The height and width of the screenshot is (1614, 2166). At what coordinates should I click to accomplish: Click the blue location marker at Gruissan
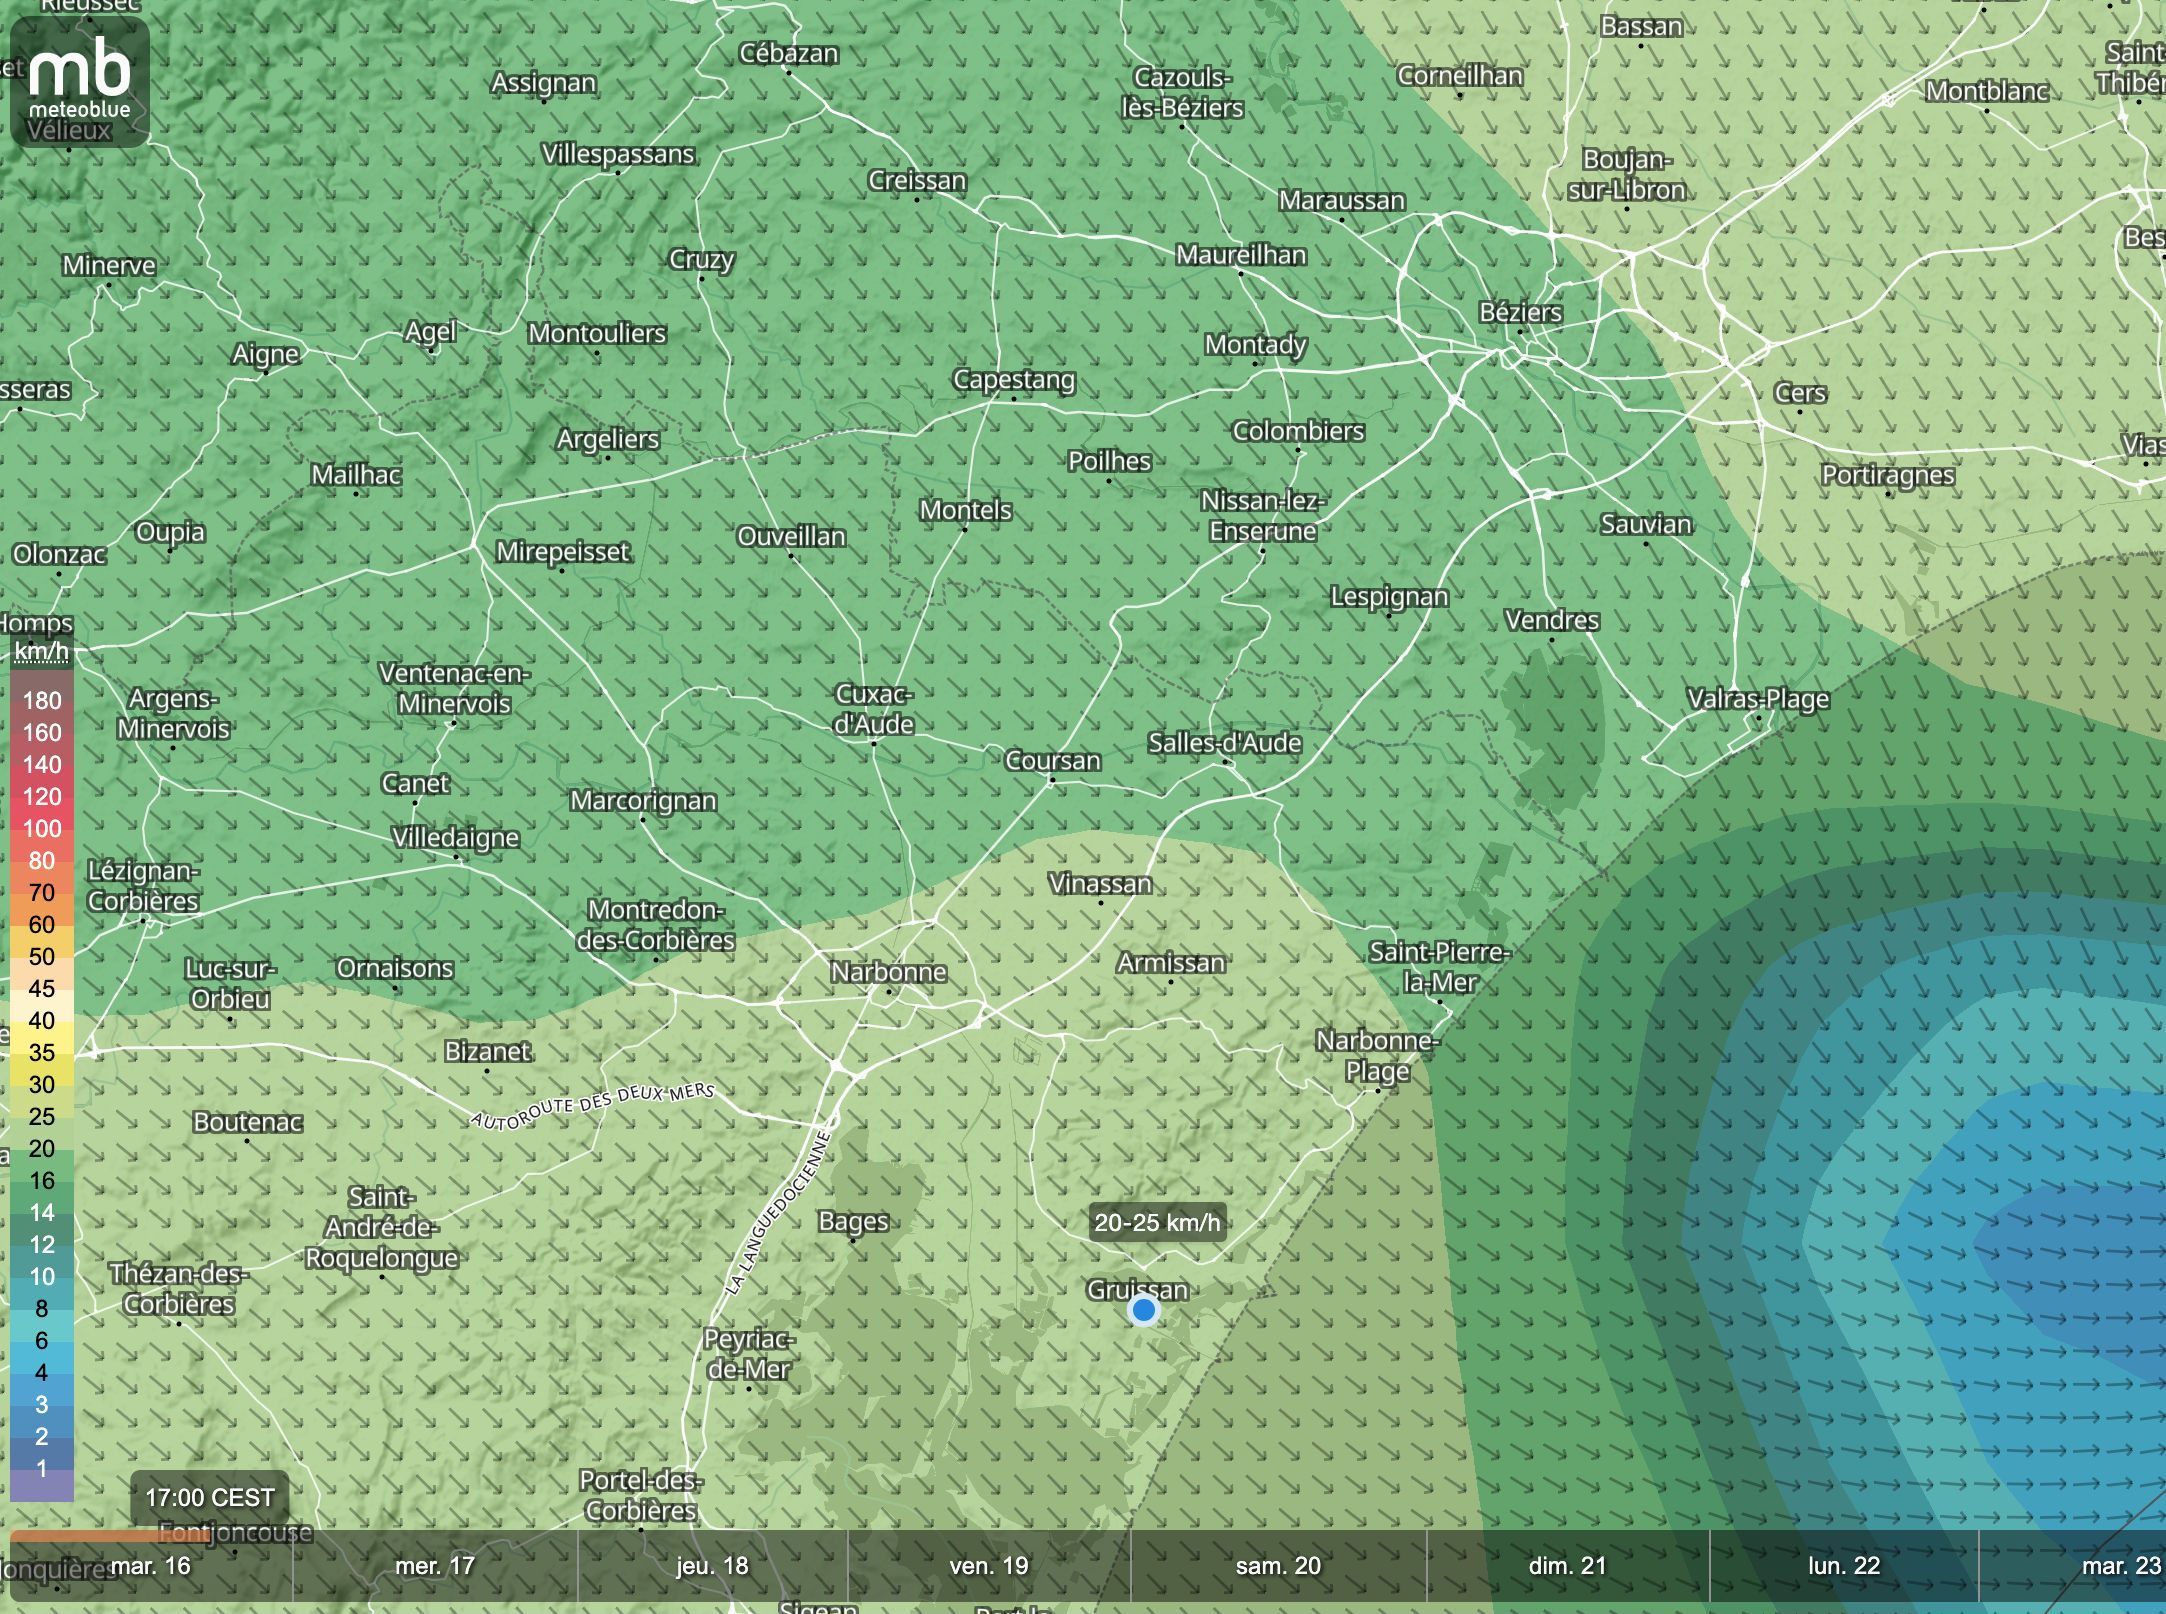(1143, 1310)
